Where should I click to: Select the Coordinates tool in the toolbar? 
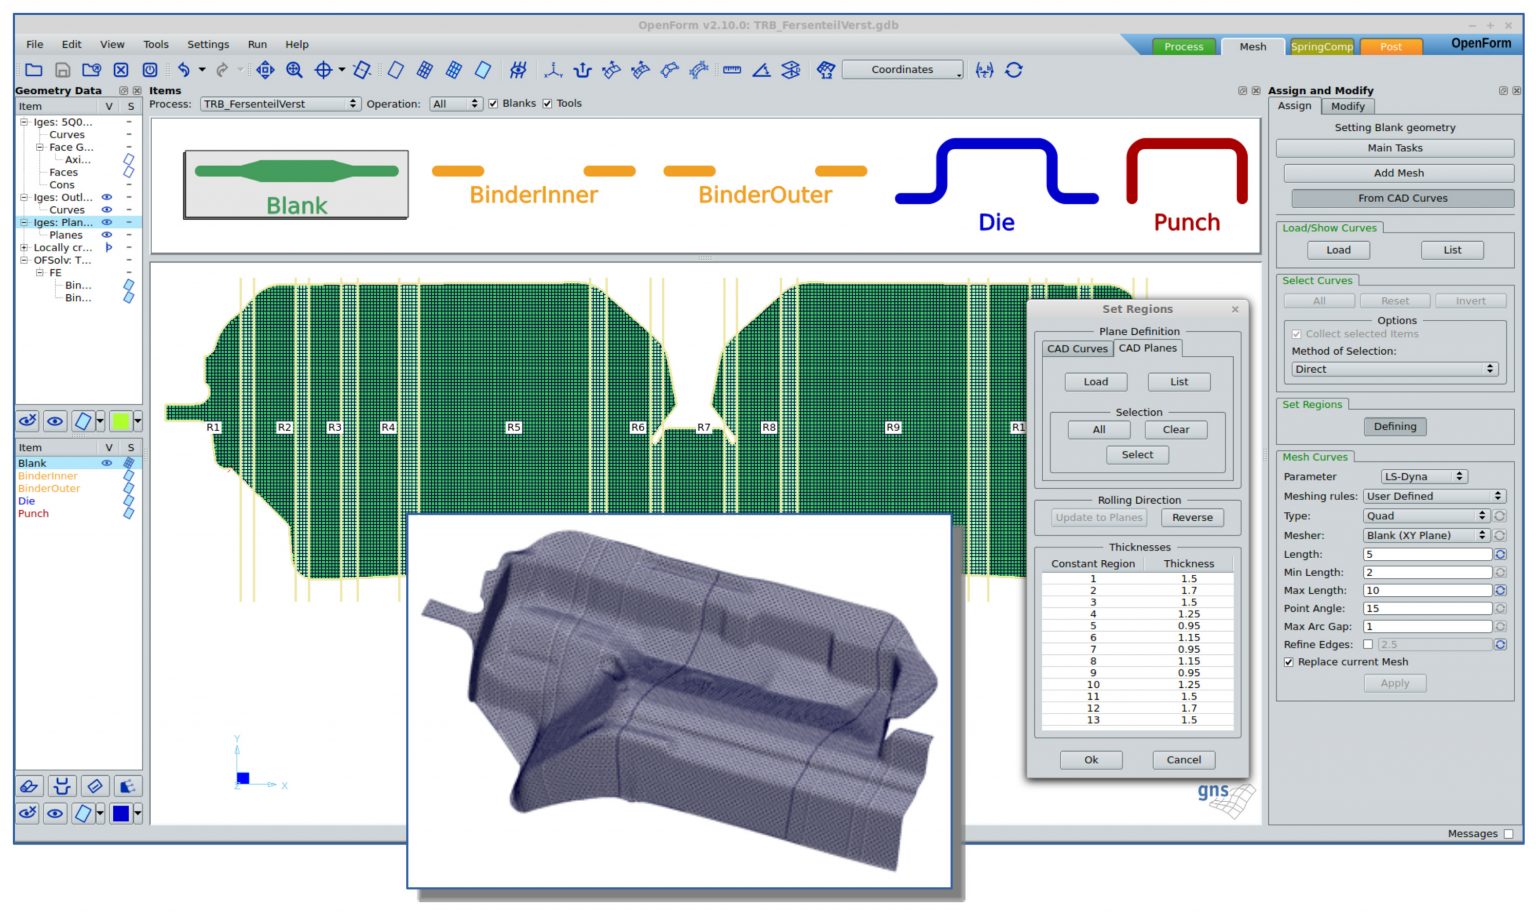point(900,70)
